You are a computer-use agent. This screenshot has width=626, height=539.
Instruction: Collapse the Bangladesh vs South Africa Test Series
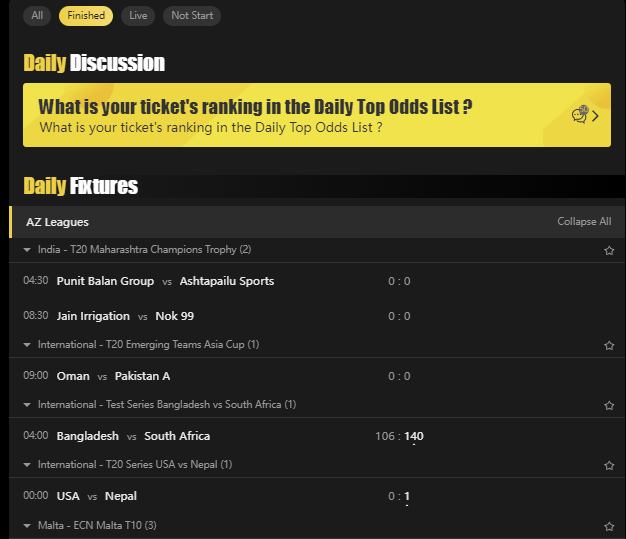[x=27, y=405]
